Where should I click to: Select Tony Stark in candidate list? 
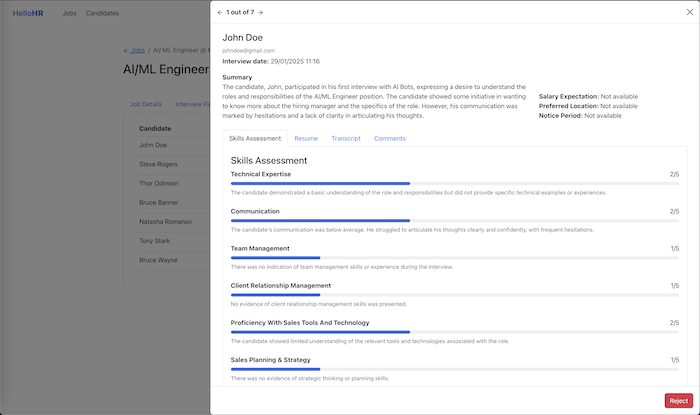point(154,241)
